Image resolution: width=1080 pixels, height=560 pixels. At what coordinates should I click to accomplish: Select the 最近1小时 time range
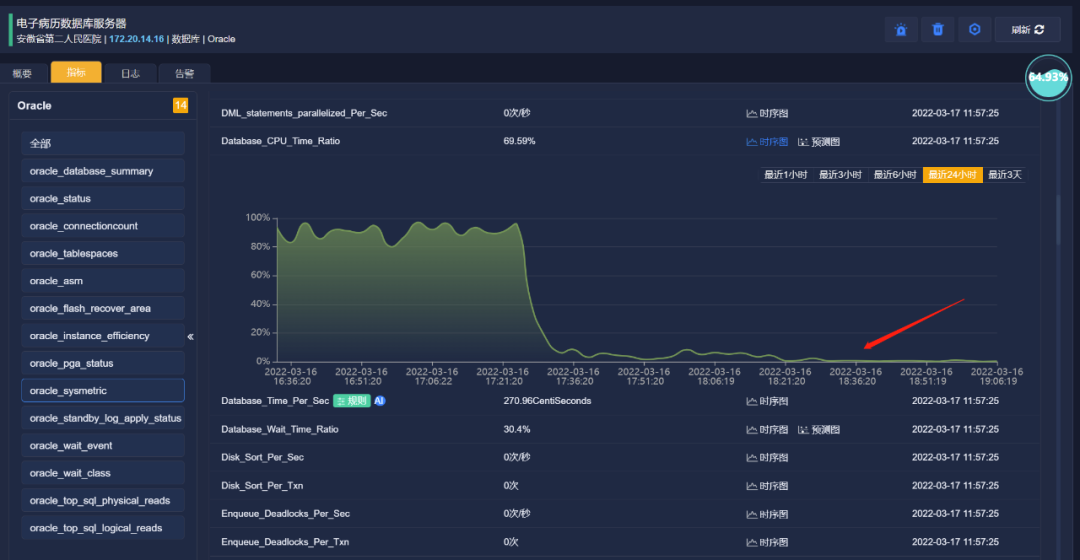785,175
